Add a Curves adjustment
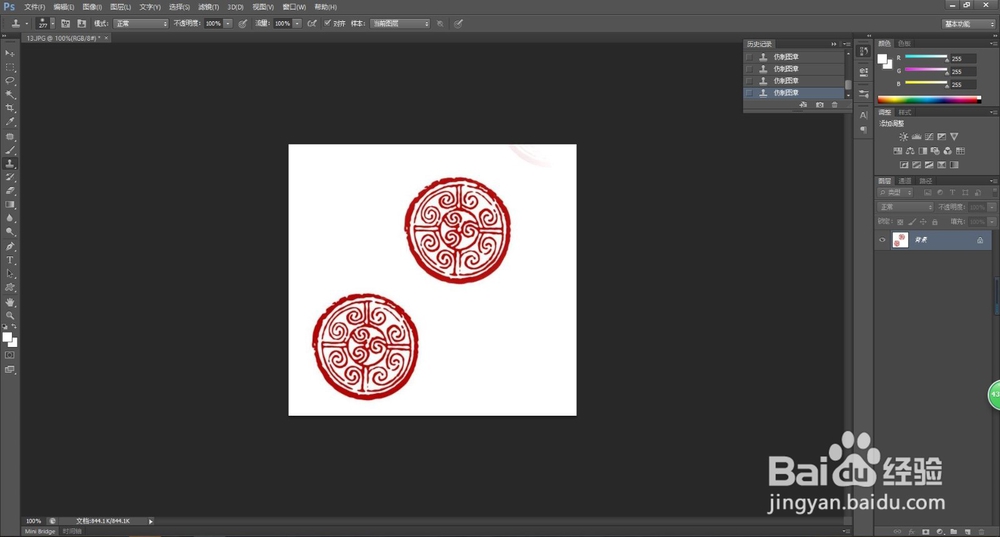The height and width of the screenshot is (537, 1000). [x=929, y=136]
